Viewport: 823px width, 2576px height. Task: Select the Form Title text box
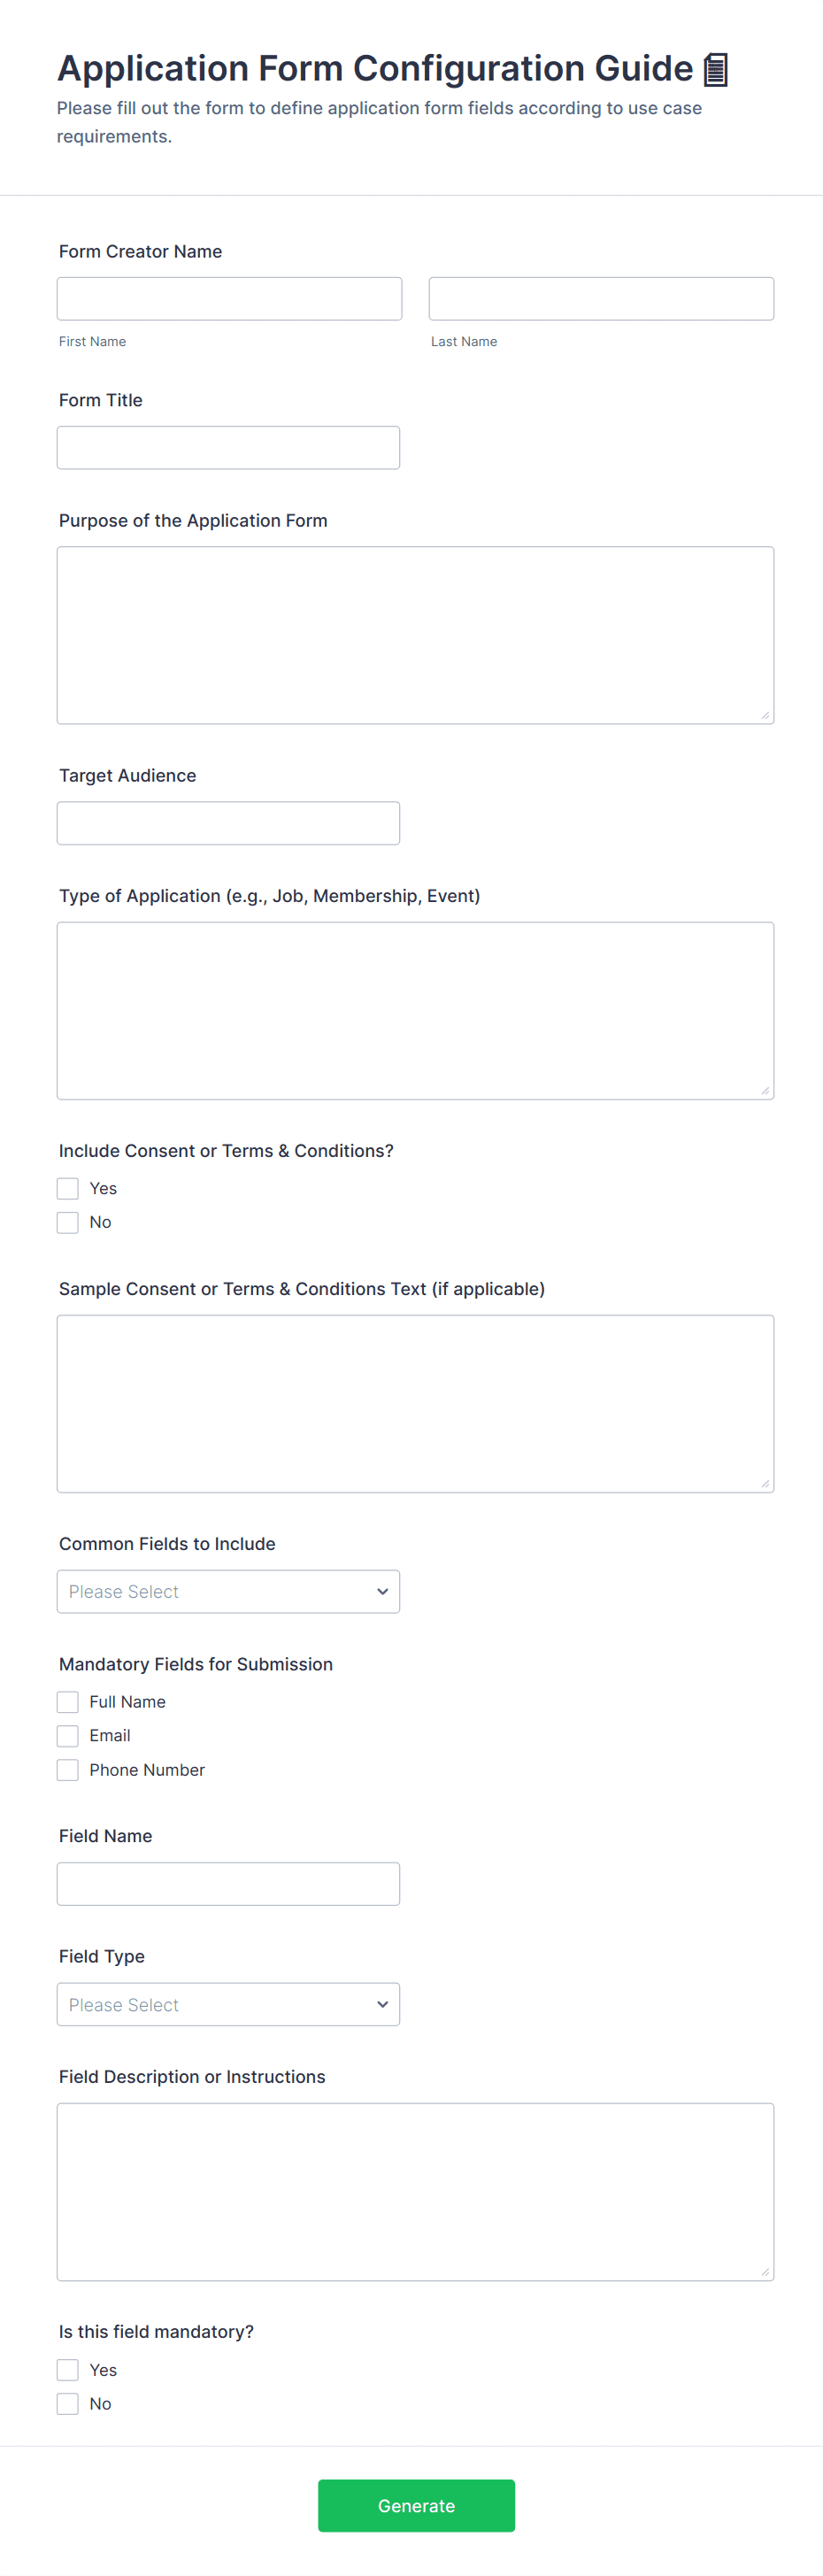pyautogui.click(x=228, y=448)
